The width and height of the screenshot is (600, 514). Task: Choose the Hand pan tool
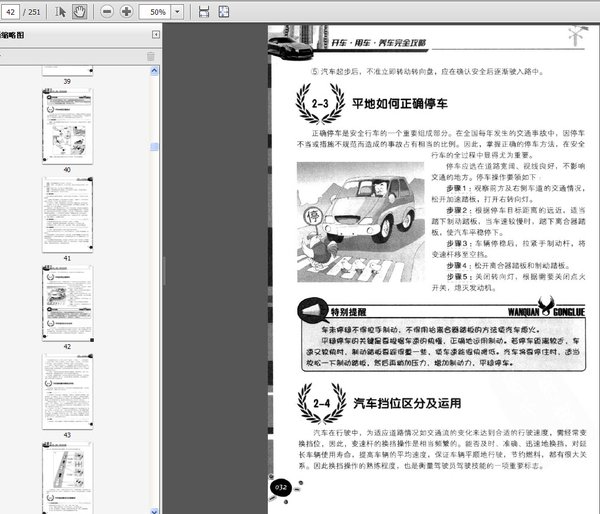(80, 12)
